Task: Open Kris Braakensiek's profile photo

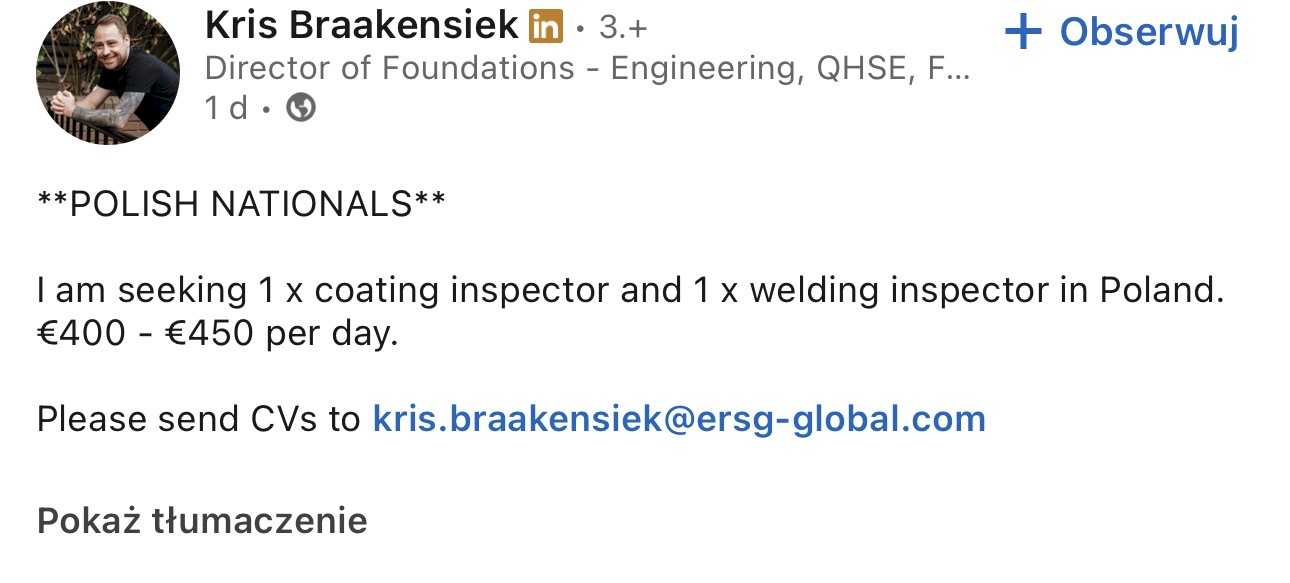Action: tap(108, 73)
